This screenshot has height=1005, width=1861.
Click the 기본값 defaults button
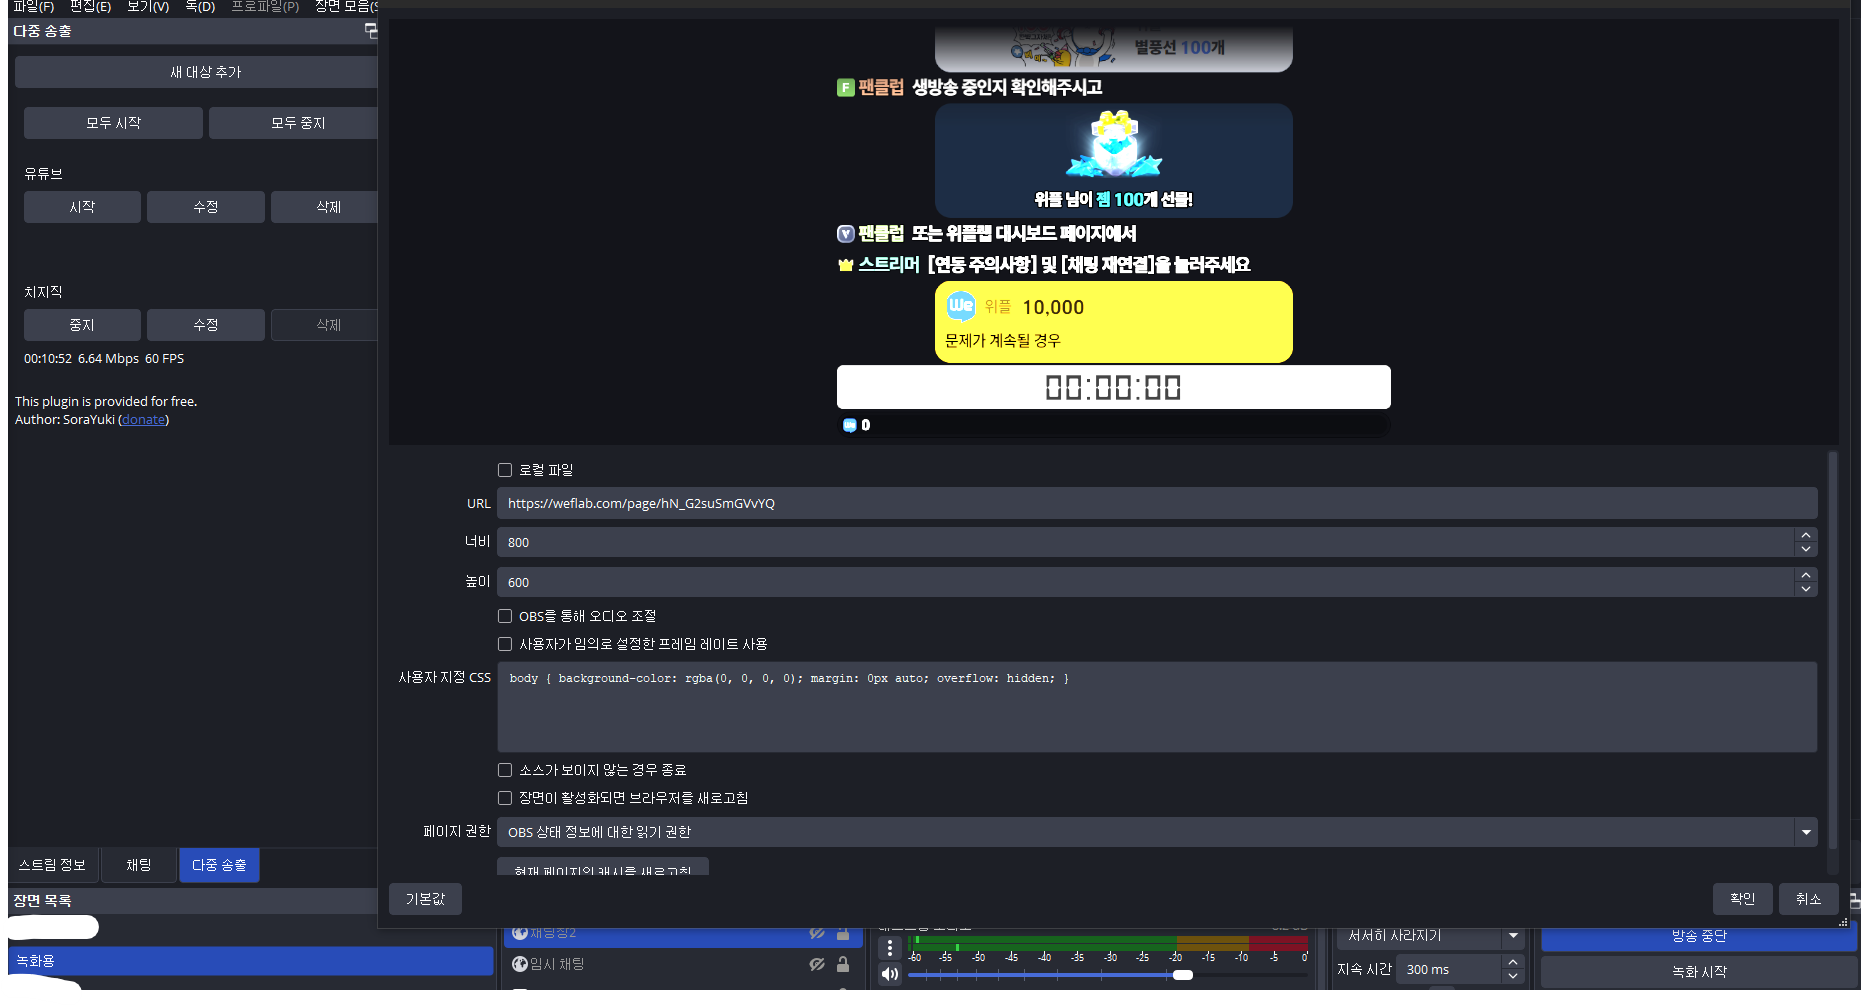coord(425,899)
